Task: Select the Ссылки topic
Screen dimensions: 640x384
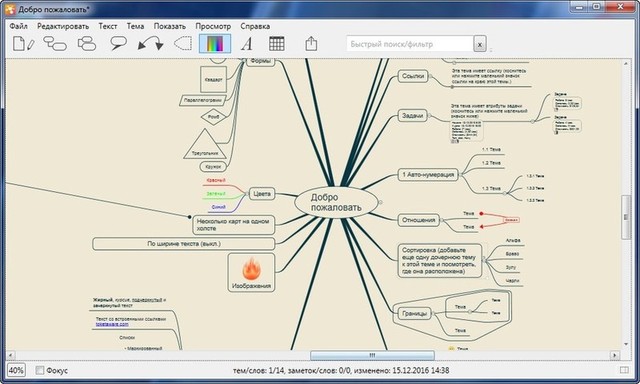Action: [413, 76]
